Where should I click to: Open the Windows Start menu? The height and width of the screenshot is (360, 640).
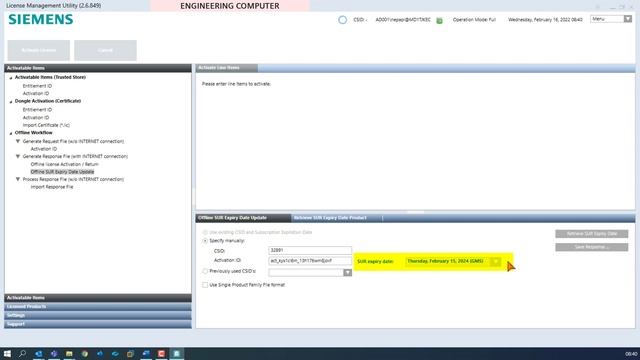coord(7,353)
